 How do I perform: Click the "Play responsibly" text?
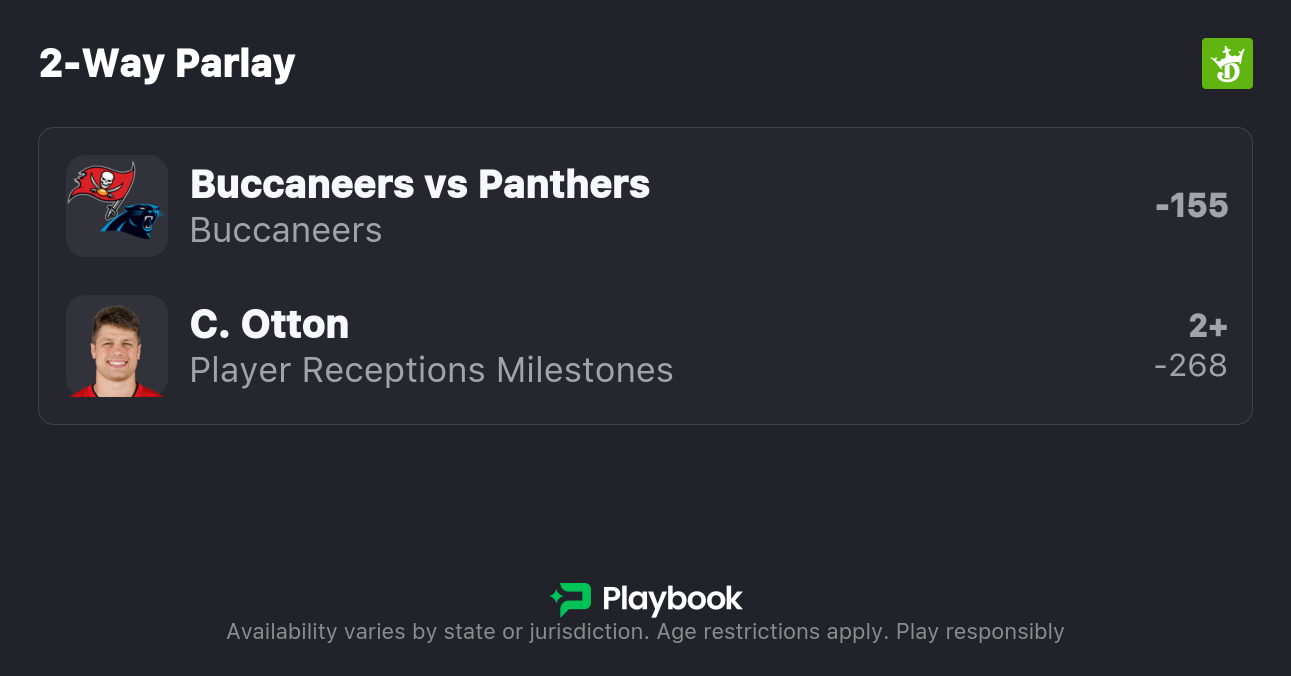[x=980, y=632]
